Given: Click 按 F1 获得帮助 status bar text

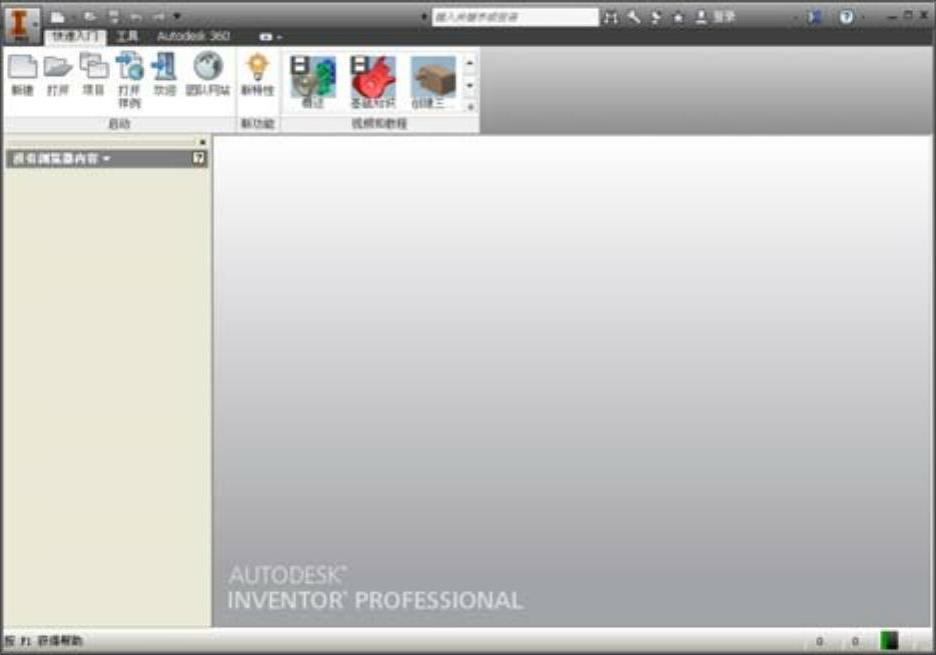Looking at the screenshot, I should click(x=44, y=641).
